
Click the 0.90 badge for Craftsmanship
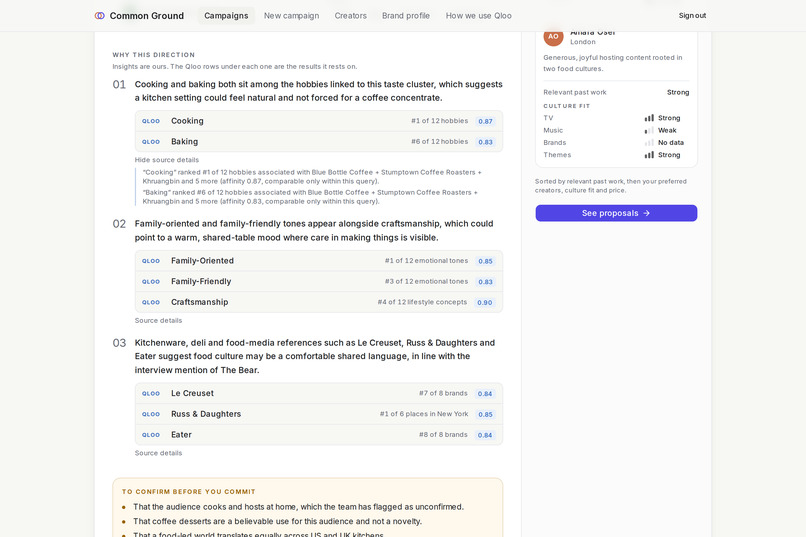[x=485, y=302]
